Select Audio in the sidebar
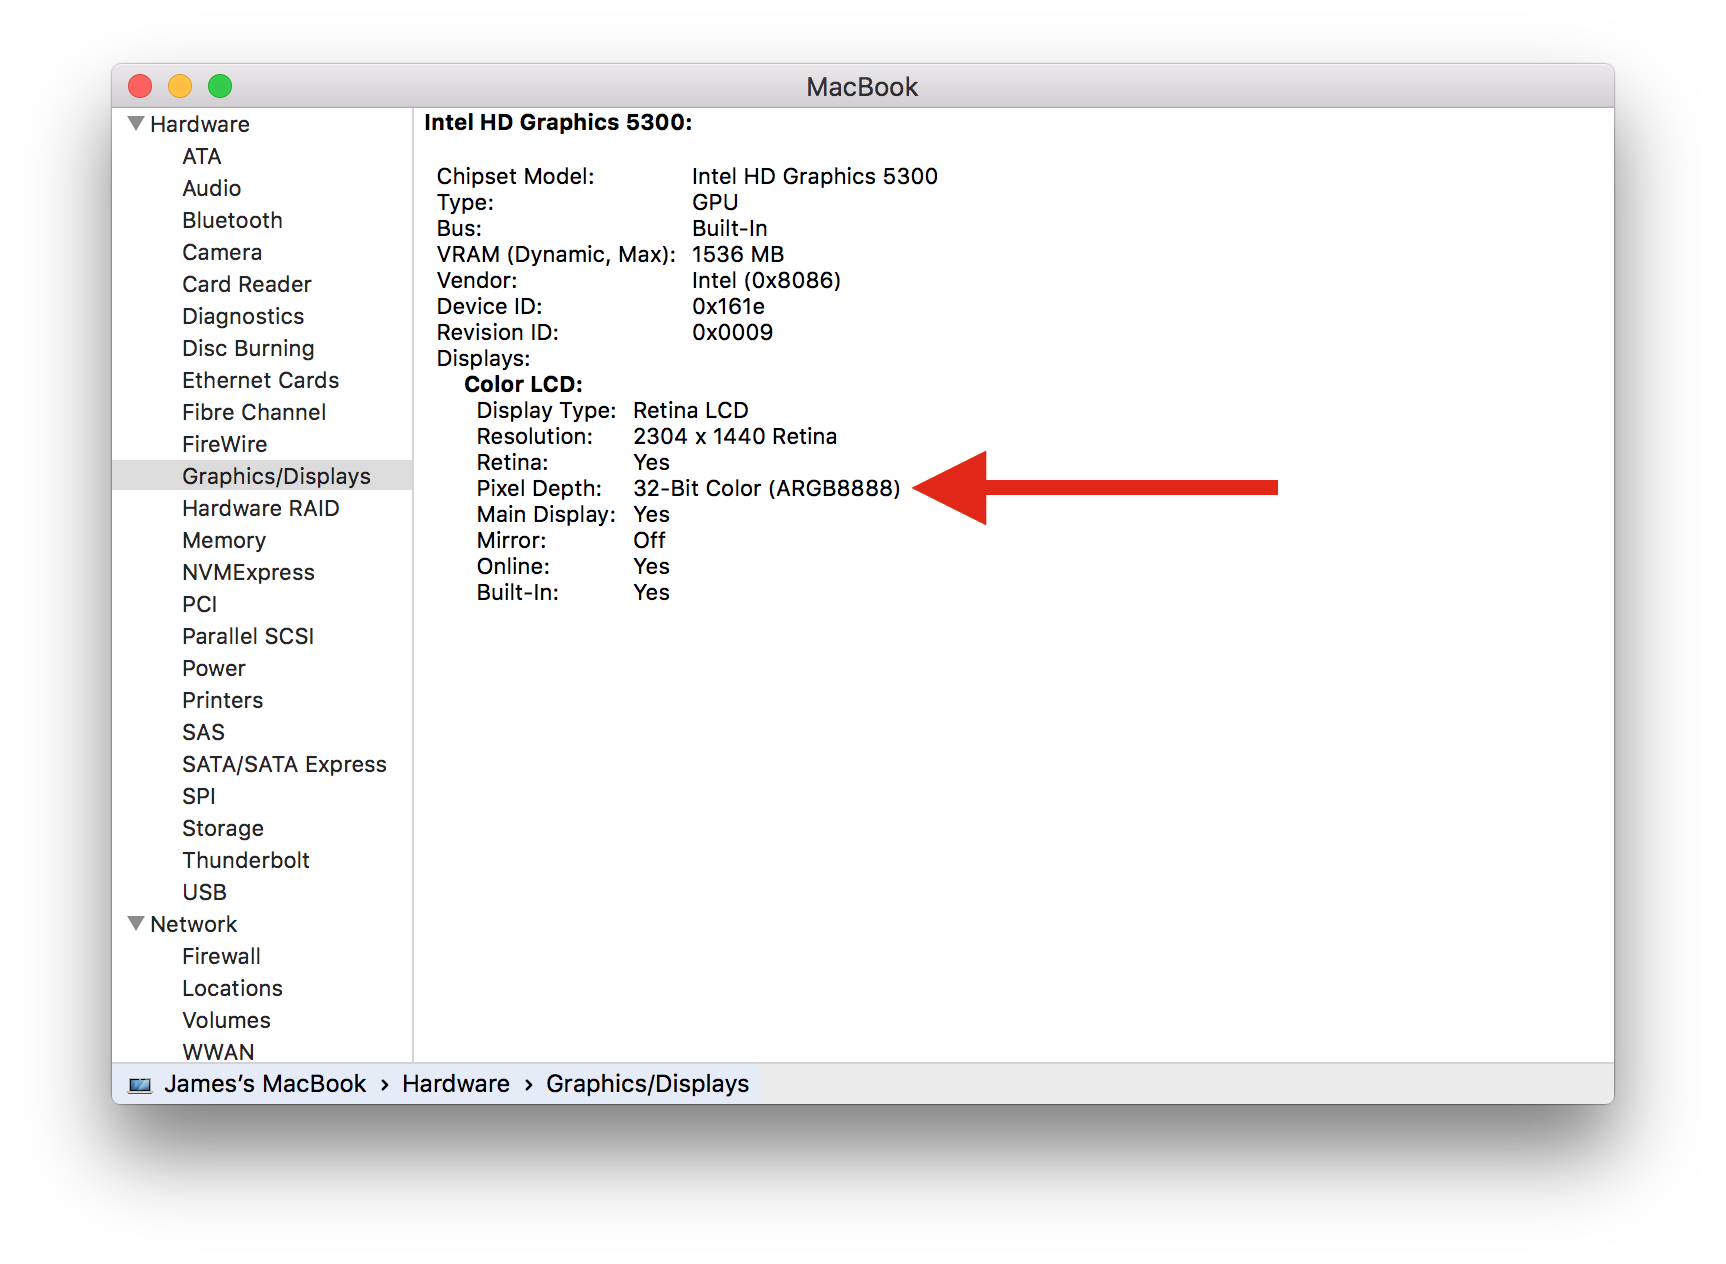Image resolution: width=1726 pixels, height=1264 pixels. click(212, 188)
